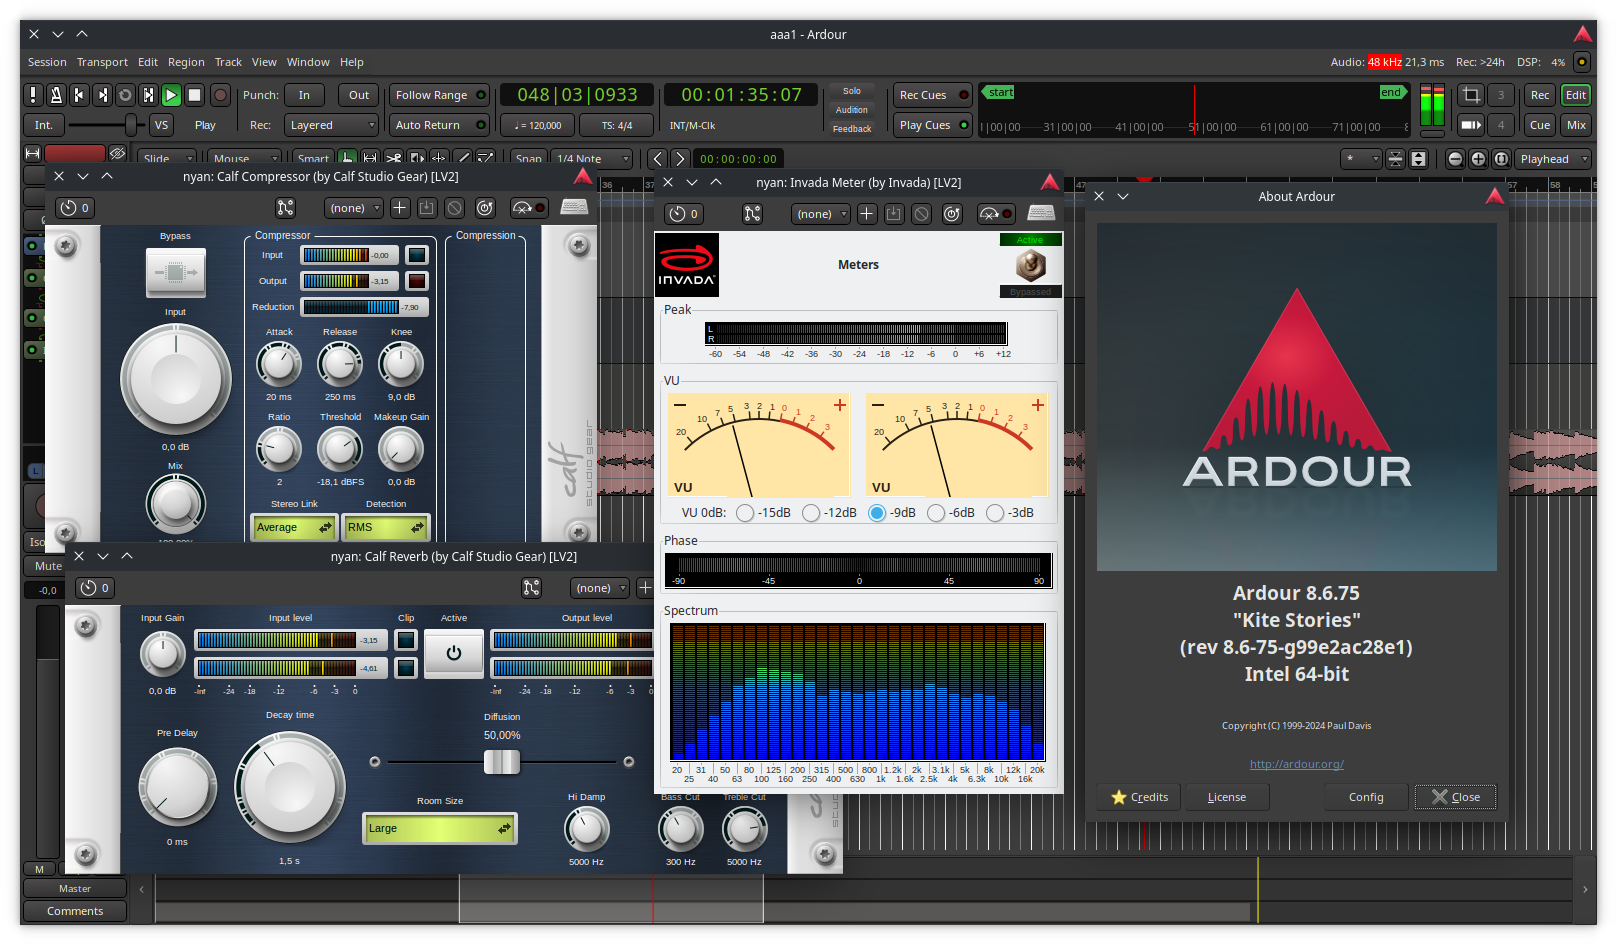Open the Track menu
1617x945 pixels.
pyautogui.click(x=228, y=62)
